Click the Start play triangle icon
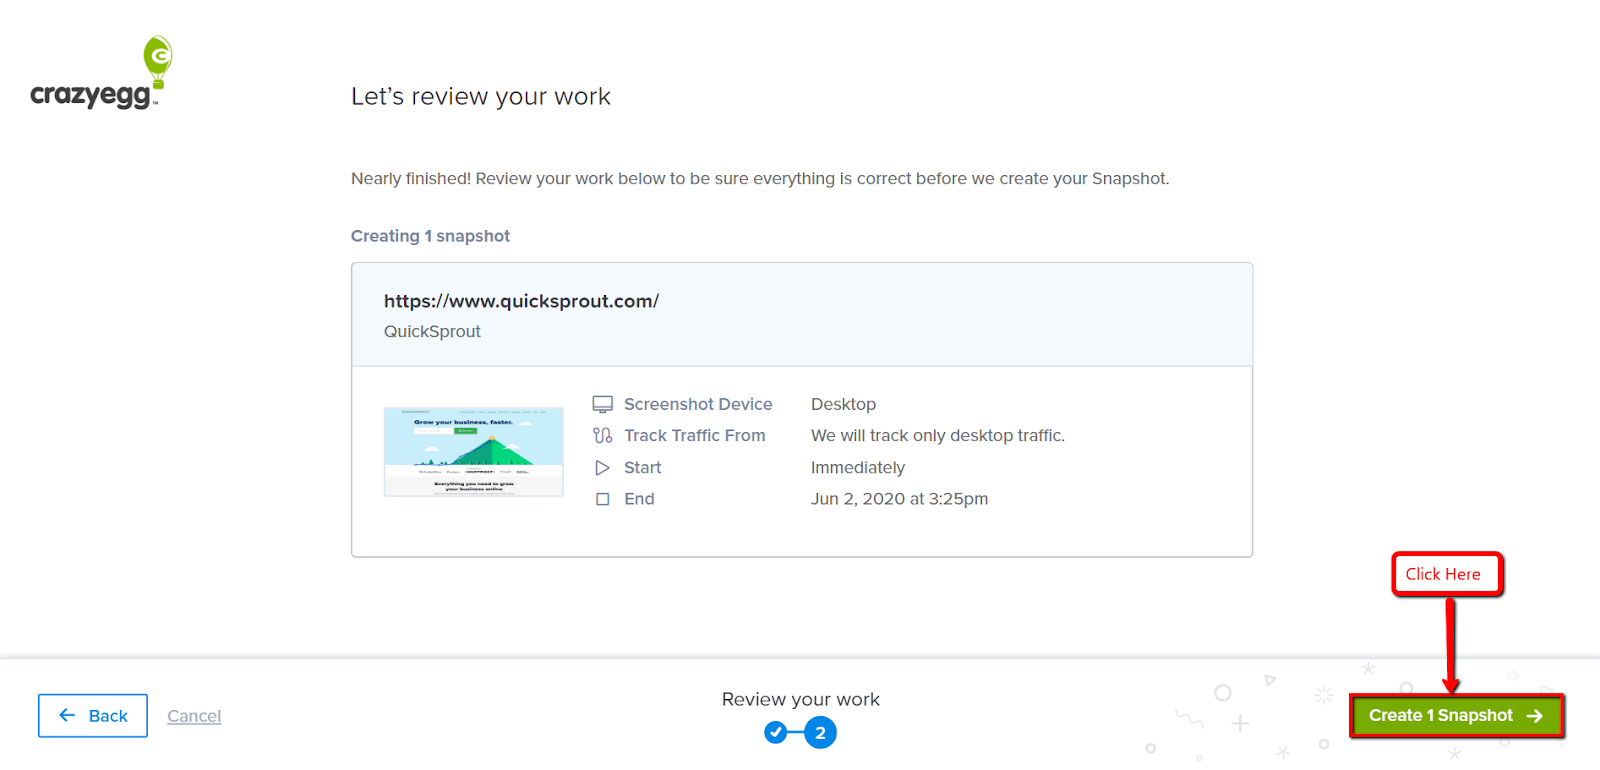1600x770 pixels. [x=602, y=468]
